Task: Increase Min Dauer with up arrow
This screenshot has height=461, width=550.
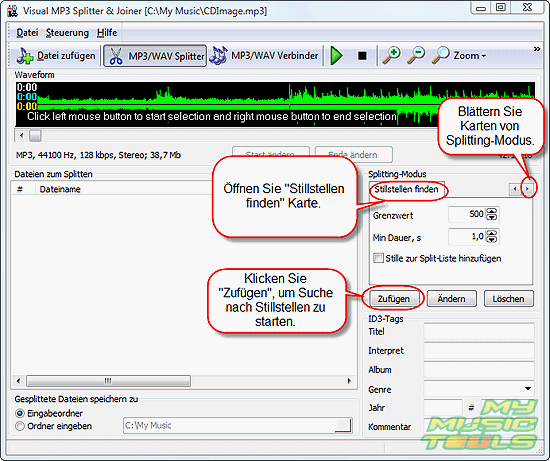Action: tap(492, 233)
